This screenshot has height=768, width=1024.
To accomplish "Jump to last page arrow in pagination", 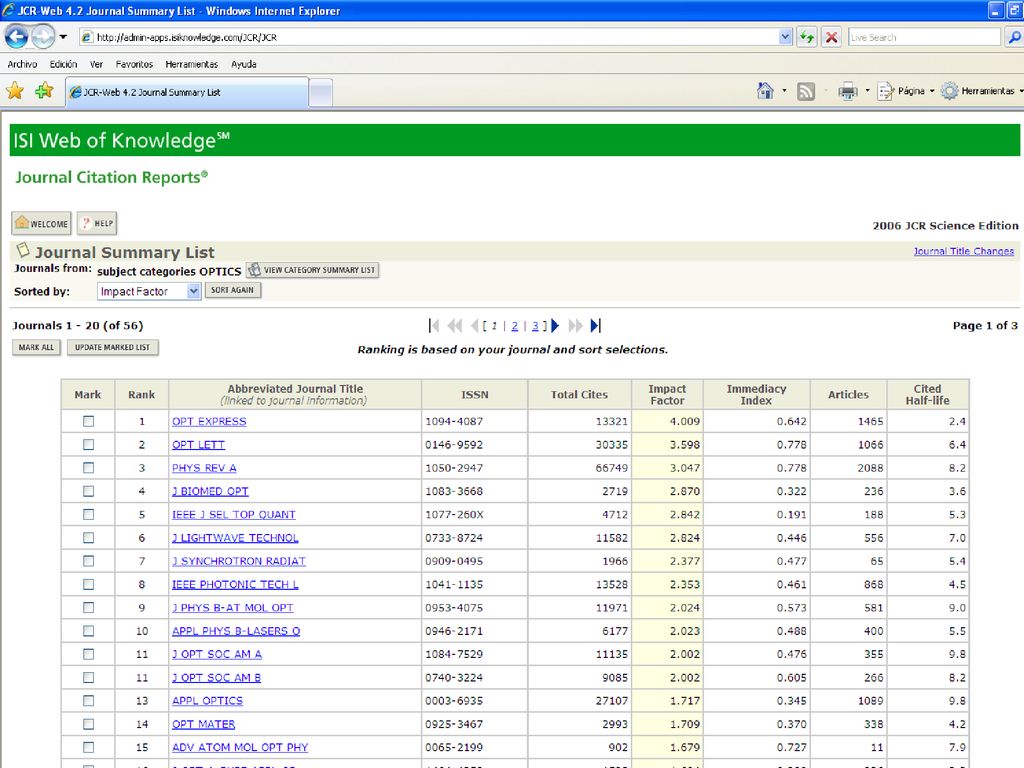I will click(595, 325).
